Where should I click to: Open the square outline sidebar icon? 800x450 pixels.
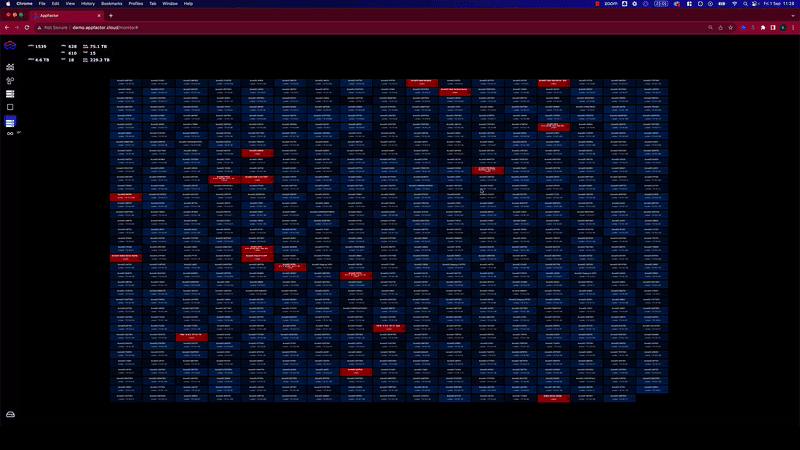click(10, 107)
